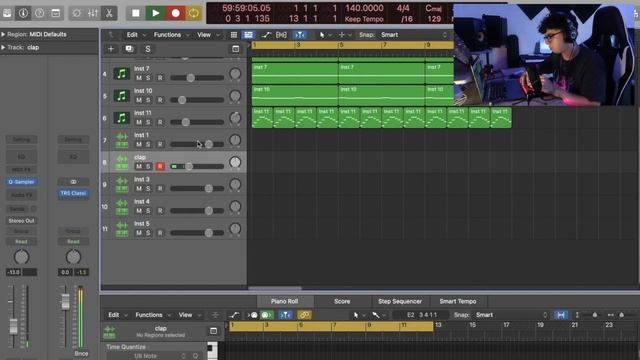Screen dimensions: 640x360
Task: Show the Toolbar button
Action: click(56, 13)
